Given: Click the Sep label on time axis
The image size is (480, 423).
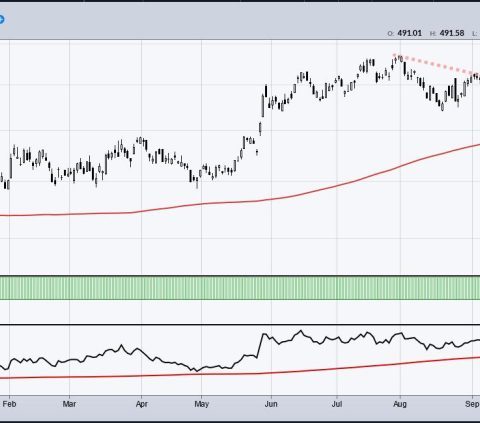Looking at the screenshot, I should (x=472, y=404).
